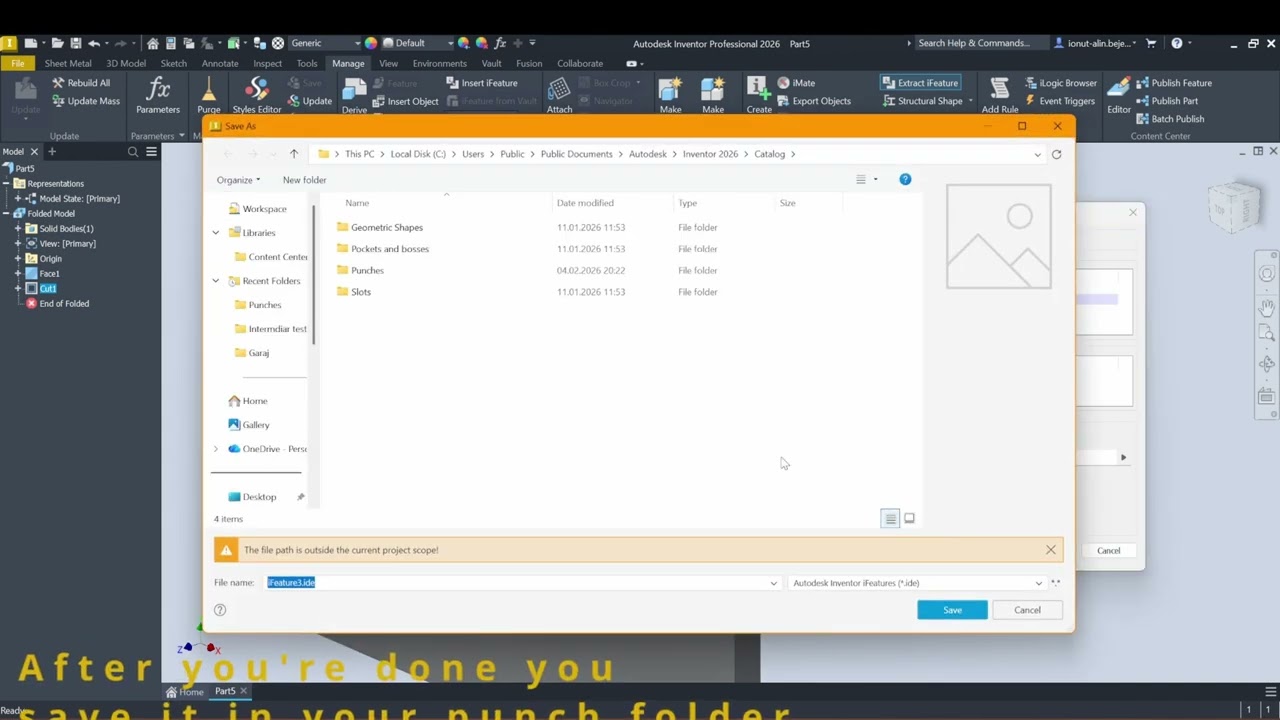
Task: Click the Derive tool
Action: click(x=354, y=96)
